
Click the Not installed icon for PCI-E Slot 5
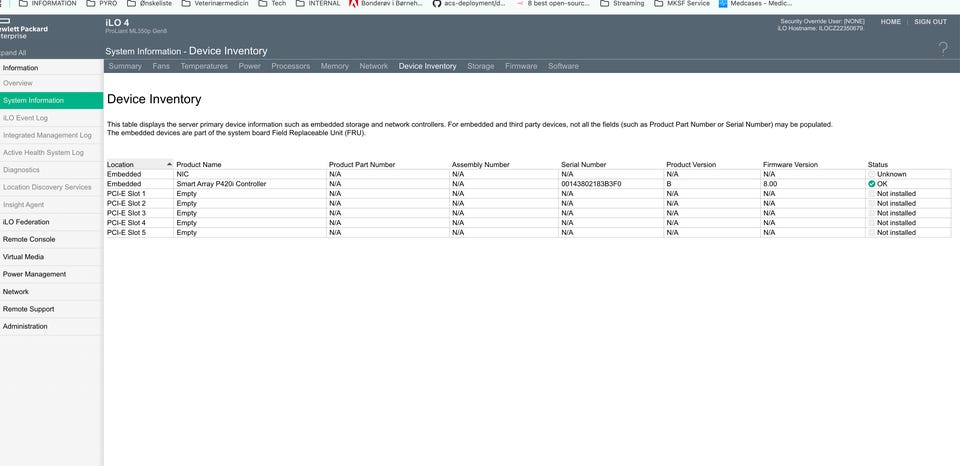tap(871, 233)
